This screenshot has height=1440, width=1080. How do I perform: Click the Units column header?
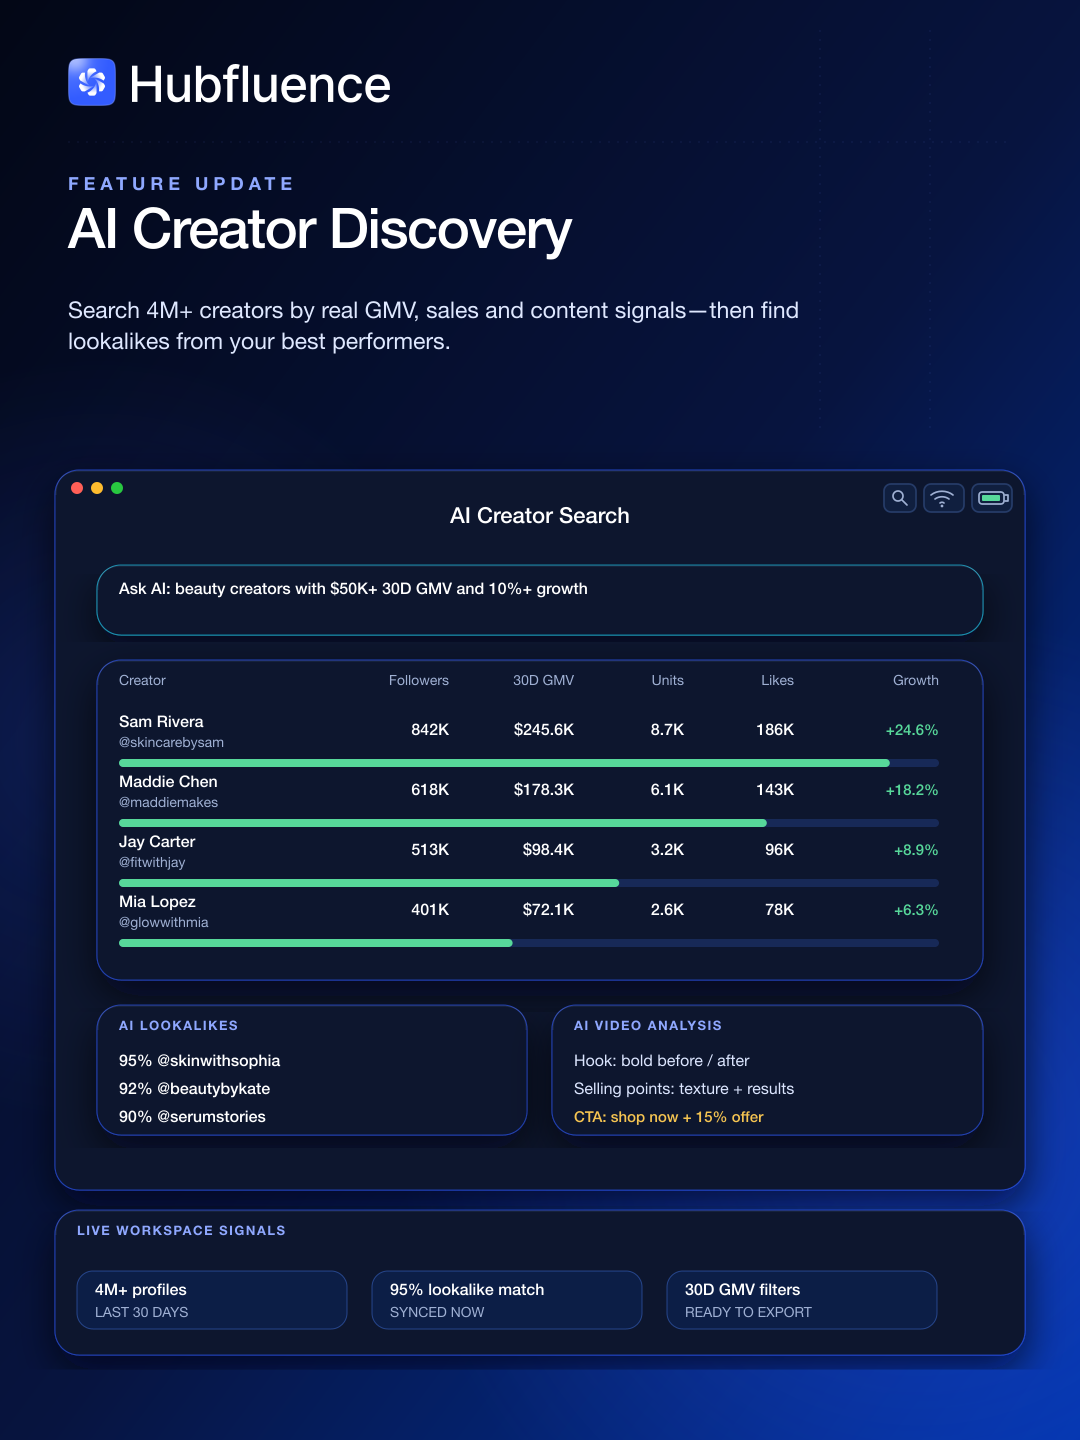(x=668, y=680)
